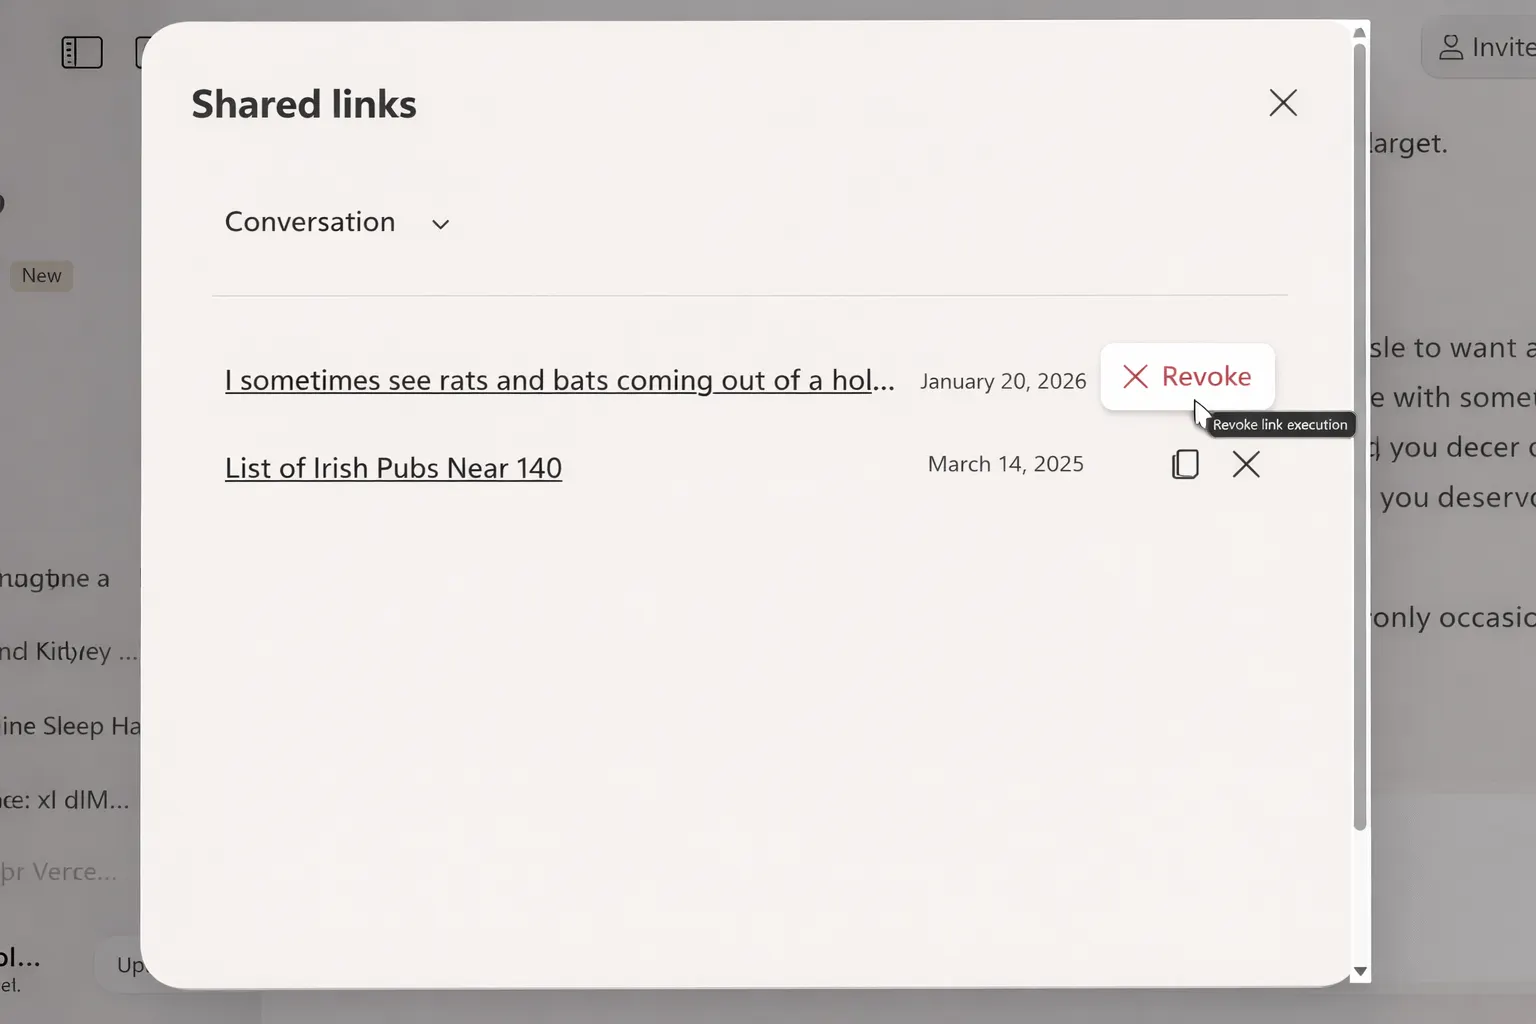The width and height of the screenshot is (1536, 1024).
Task: Click the New badge in sidebar
Action: tap(41, 276)
